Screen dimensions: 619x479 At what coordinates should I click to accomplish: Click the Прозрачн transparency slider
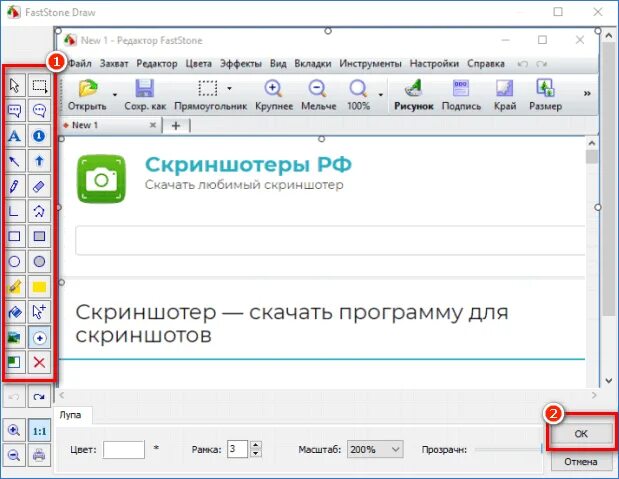coord(509,449)
